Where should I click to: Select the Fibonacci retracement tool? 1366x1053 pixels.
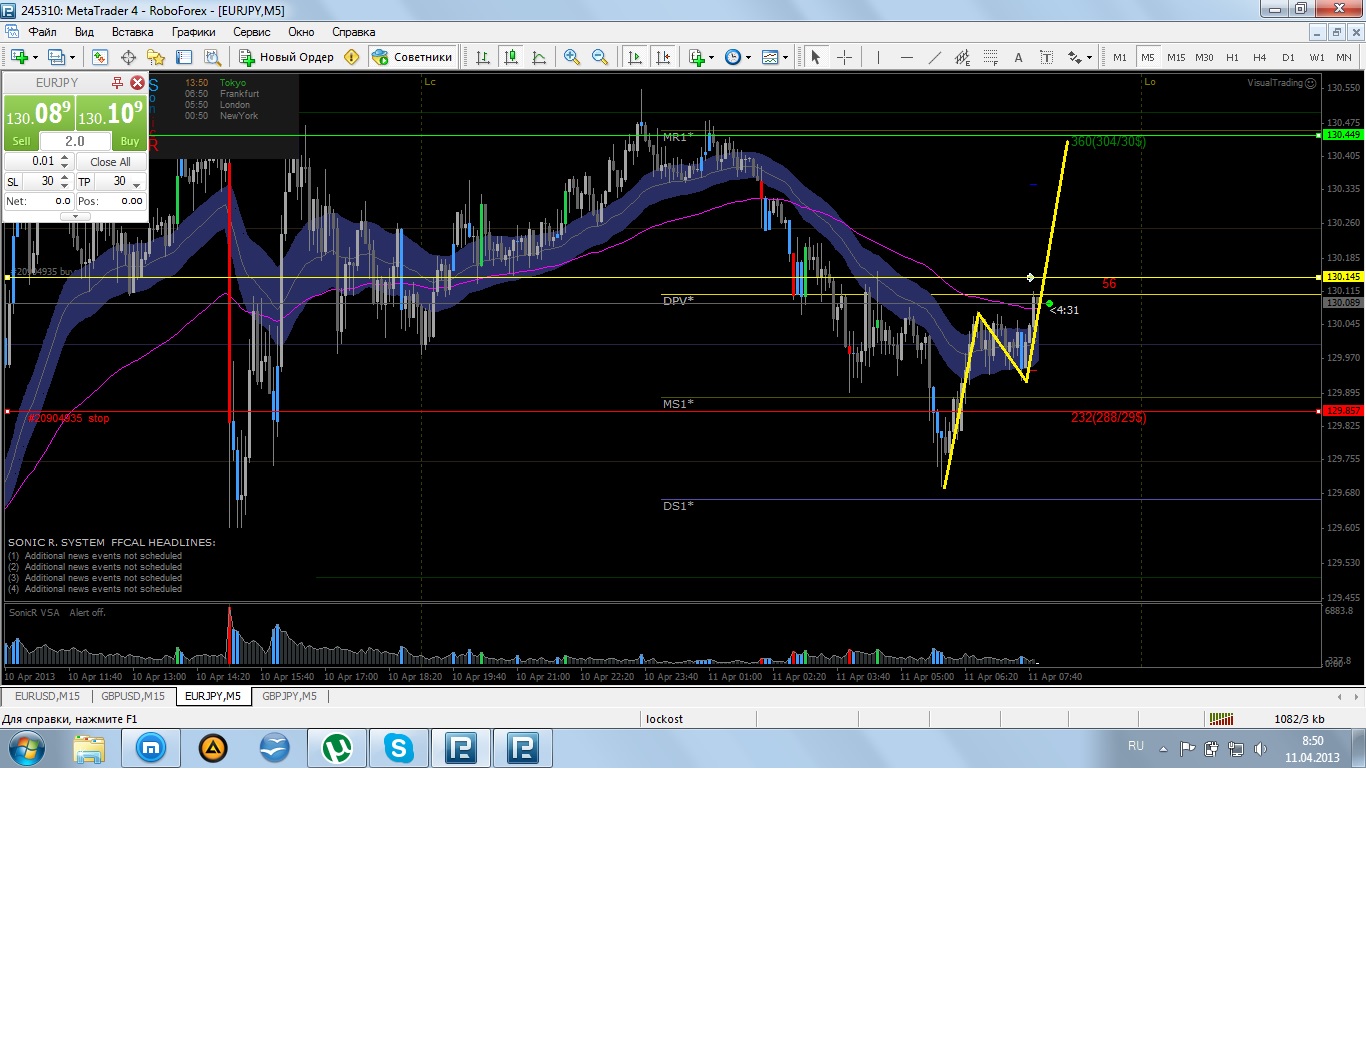(x=990, y=57)
